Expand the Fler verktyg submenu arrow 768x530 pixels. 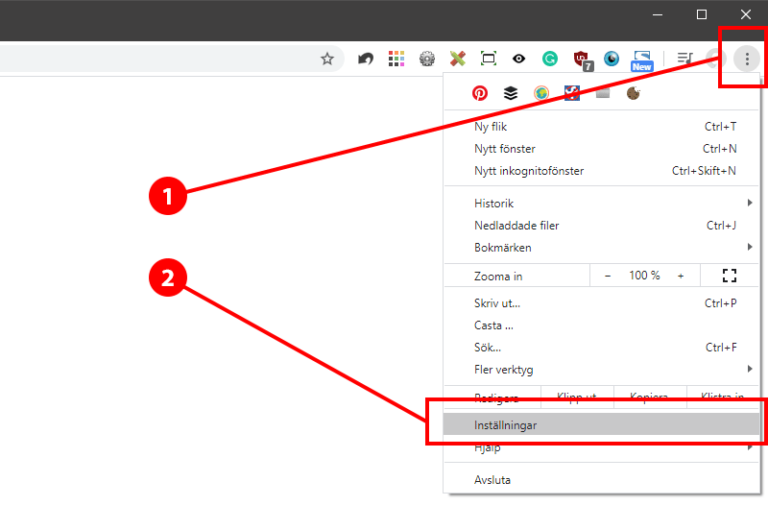click(x=749, y=369)
